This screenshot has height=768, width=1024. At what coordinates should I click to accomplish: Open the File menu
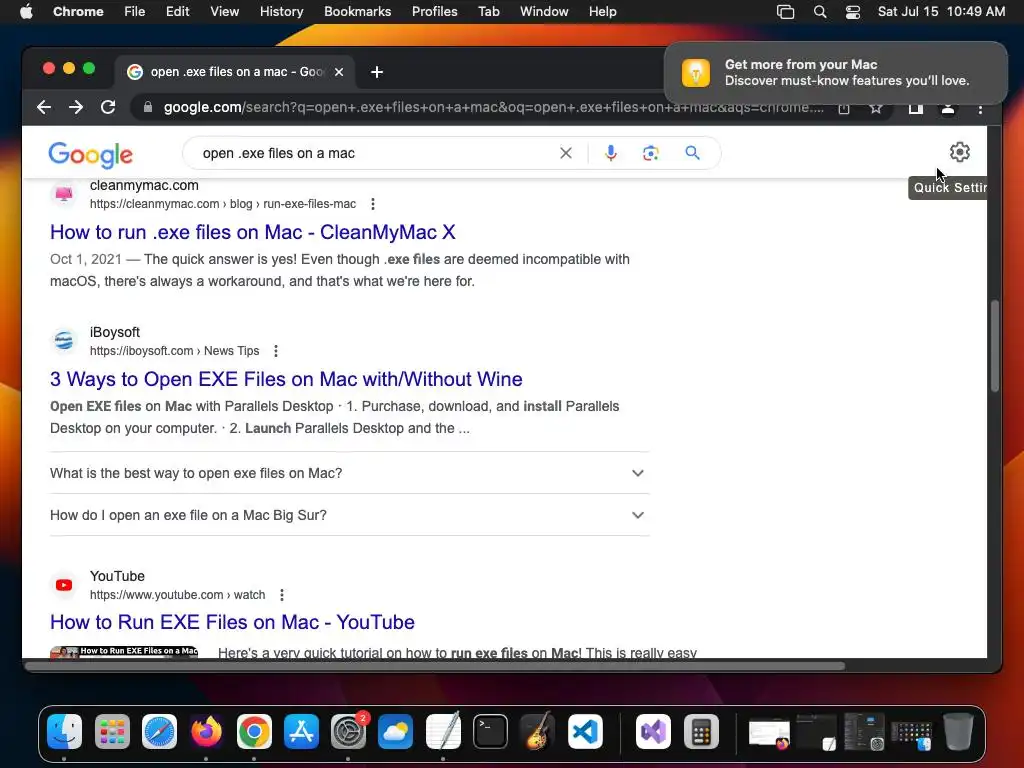pos(135,12)
